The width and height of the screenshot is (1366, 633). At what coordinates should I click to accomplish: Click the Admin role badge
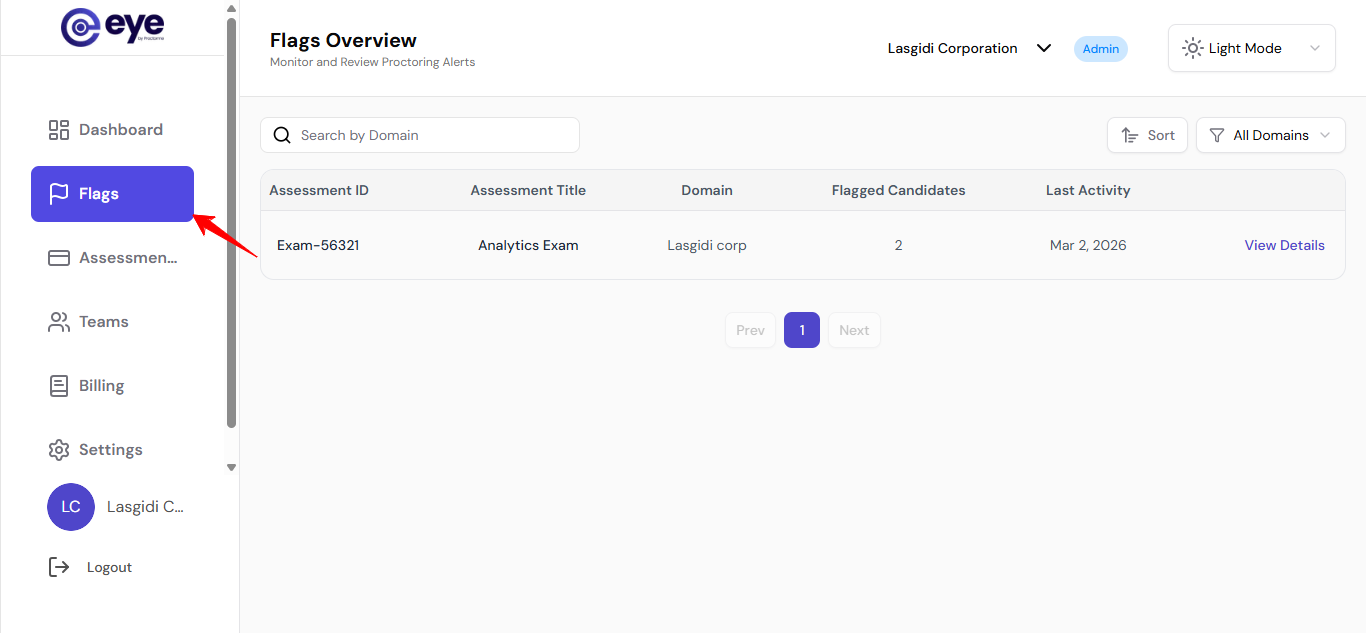click(x=1101, y=49)
